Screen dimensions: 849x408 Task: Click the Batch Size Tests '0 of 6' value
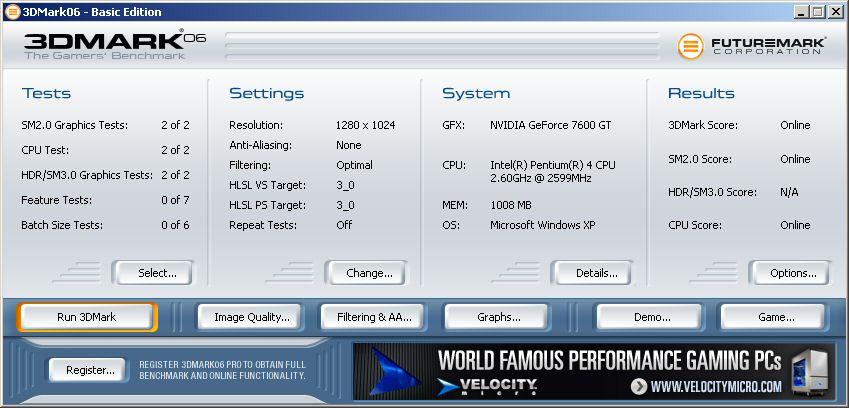click(x=175, y=225)
